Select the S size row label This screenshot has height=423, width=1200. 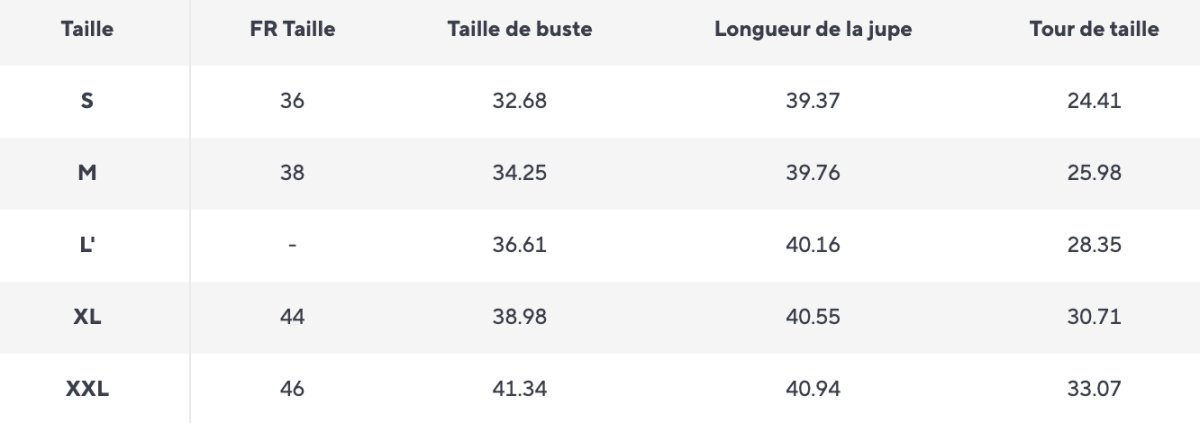pyautogui.click(x=87, y=101)
